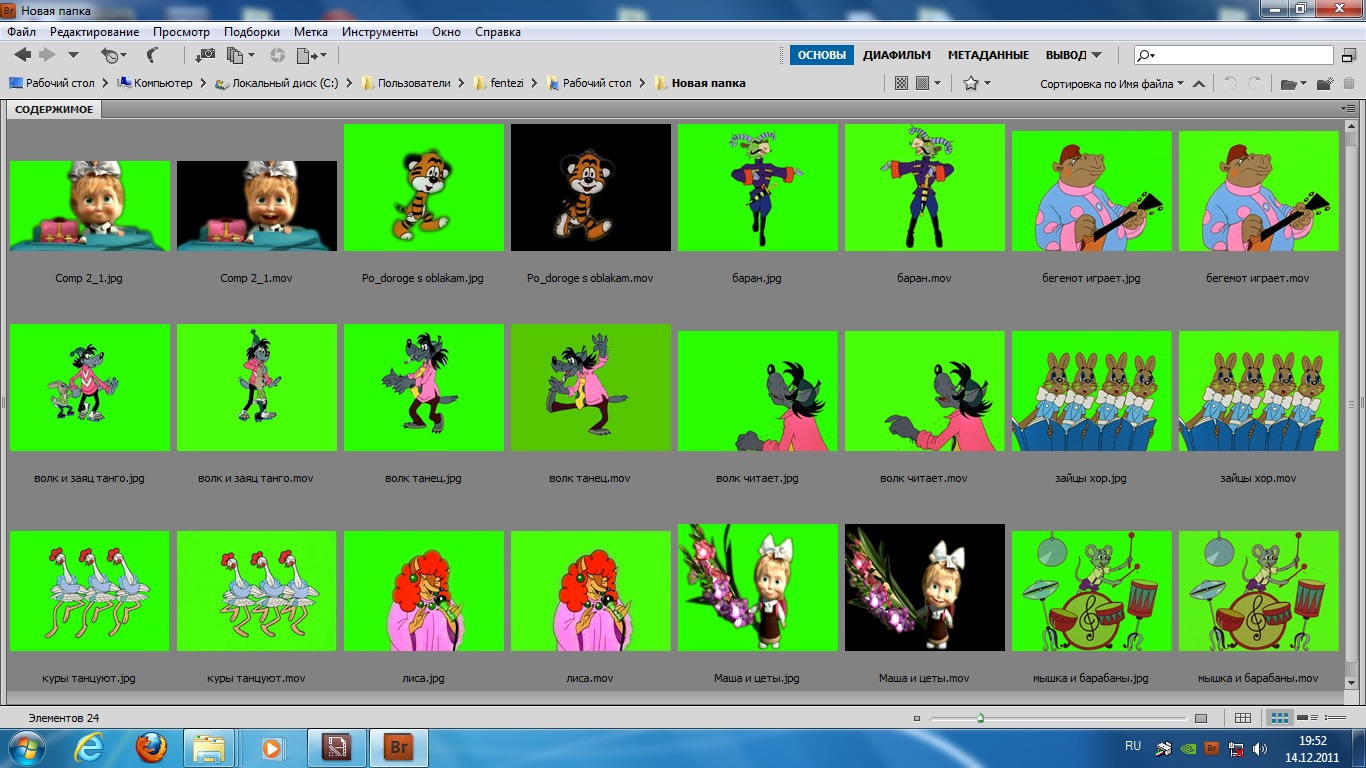Open the Окно menu
1366x768 pixels.
click(x=447, y=32)
